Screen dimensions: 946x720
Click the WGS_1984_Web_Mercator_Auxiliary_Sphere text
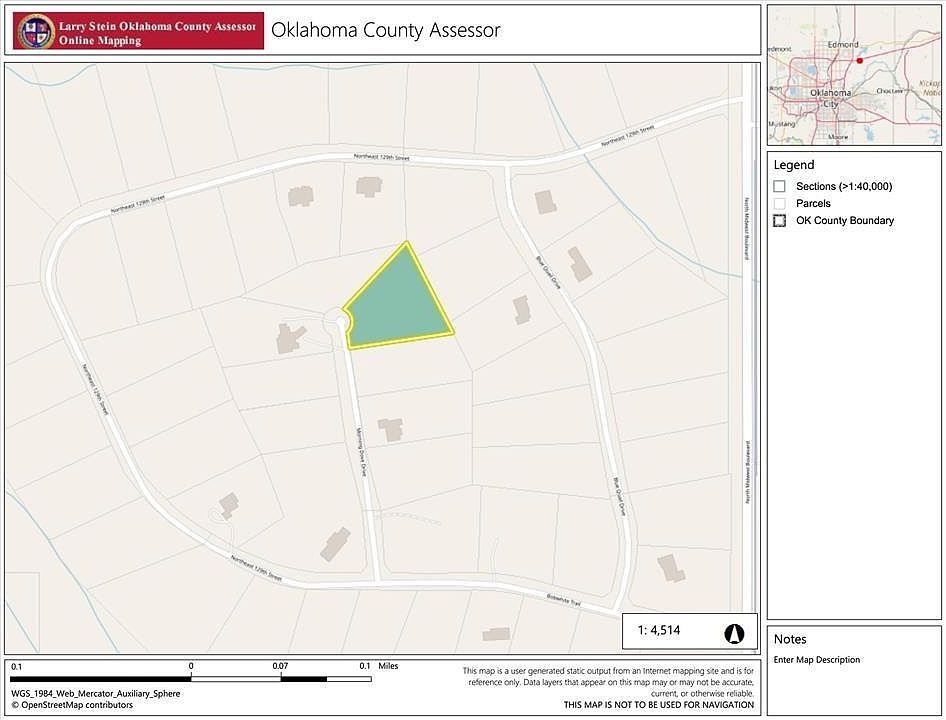(x=95, y=693)
